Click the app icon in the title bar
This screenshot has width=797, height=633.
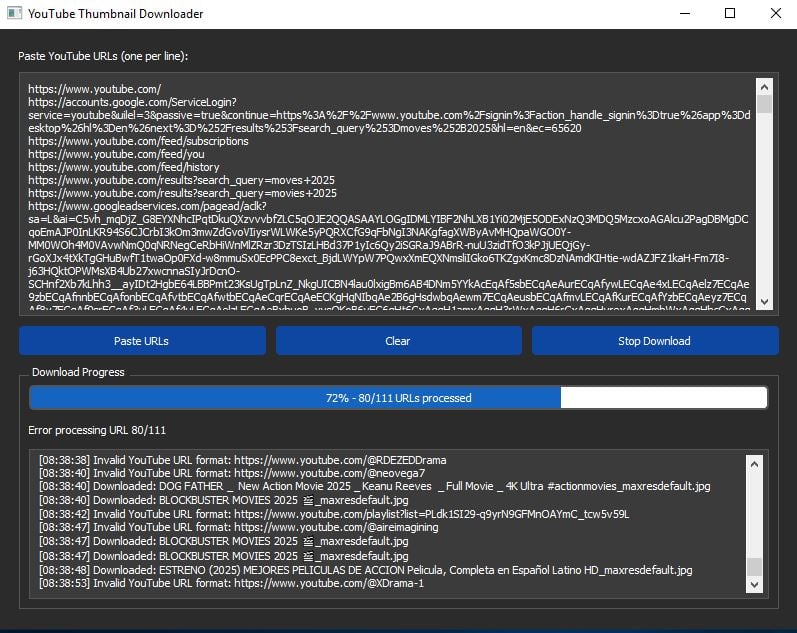13,14
